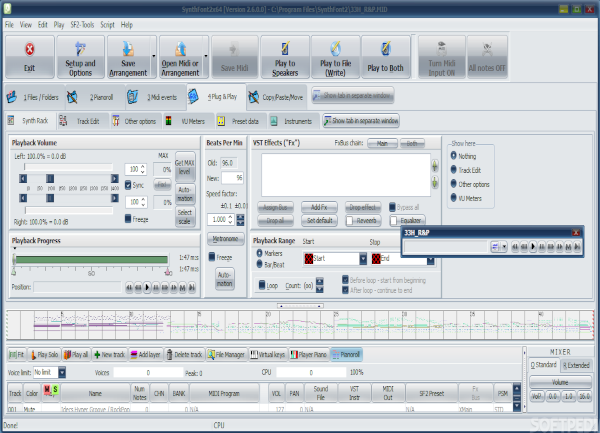This screenshot has height=433, width=600.
Task: Open Setup and Options
Action: pyautogui.click(x=80, y=57)
